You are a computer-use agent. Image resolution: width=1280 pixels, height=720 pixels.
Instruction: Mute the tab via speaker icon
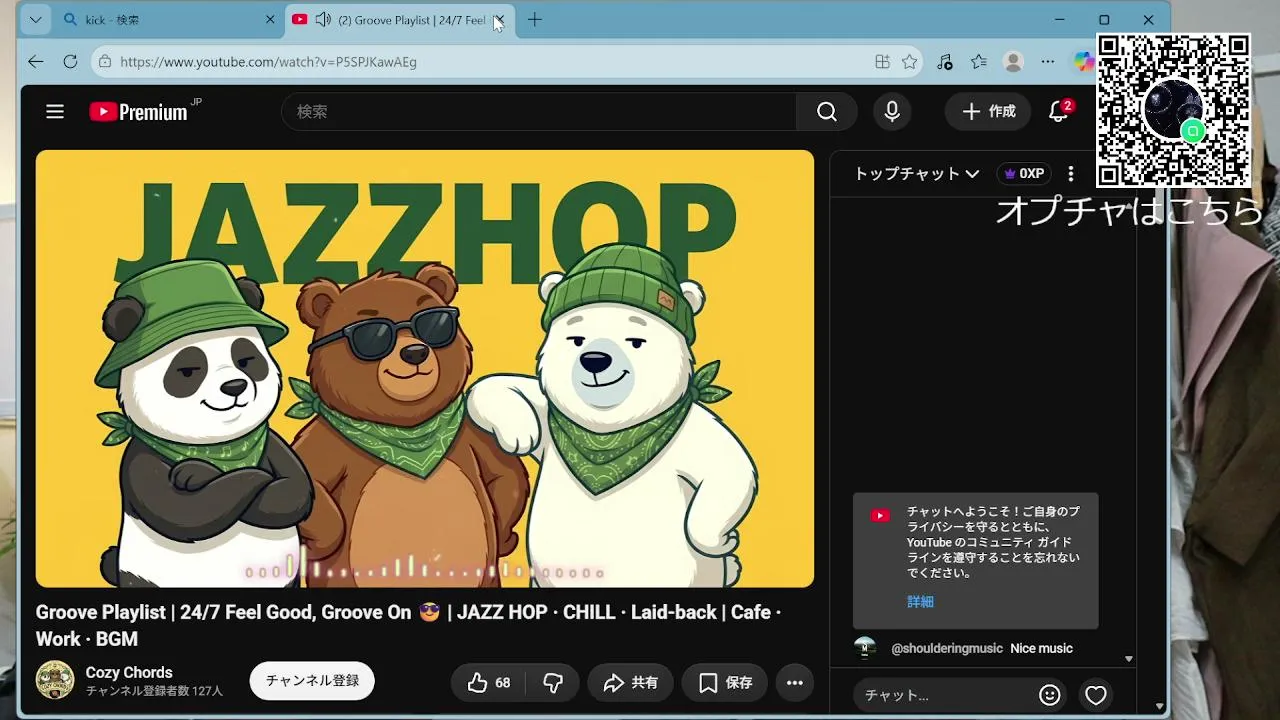tap(323, 20)
